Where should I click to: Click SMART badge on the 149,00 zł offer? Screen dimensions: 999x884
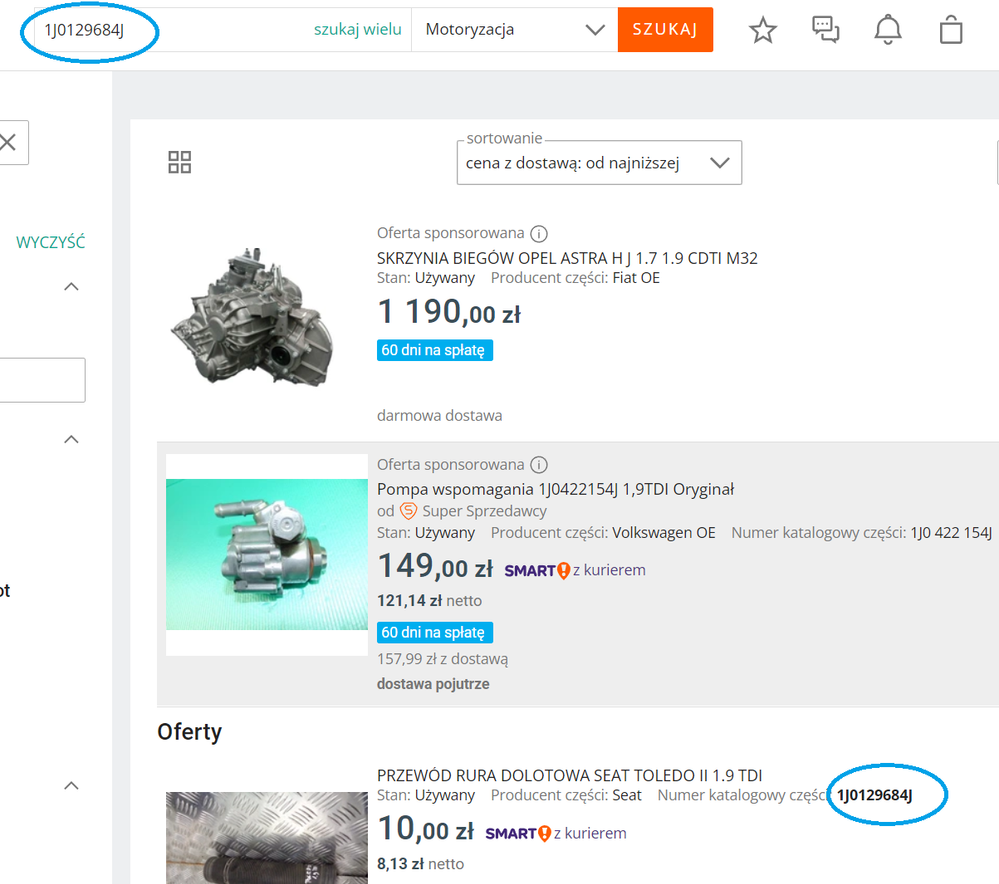pos(537,570)
